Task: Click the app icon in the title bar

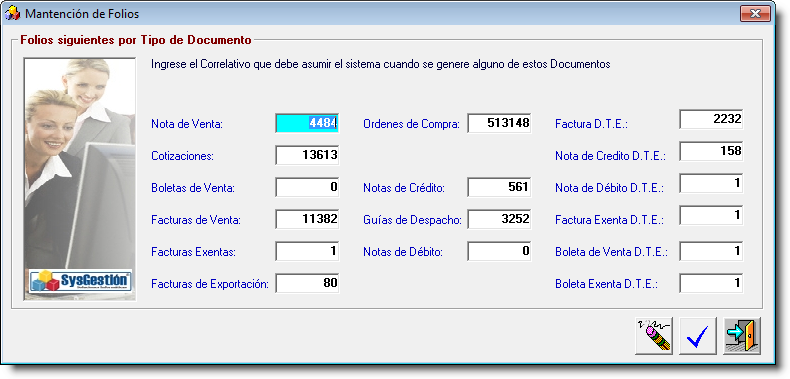Action: [12, 14]
